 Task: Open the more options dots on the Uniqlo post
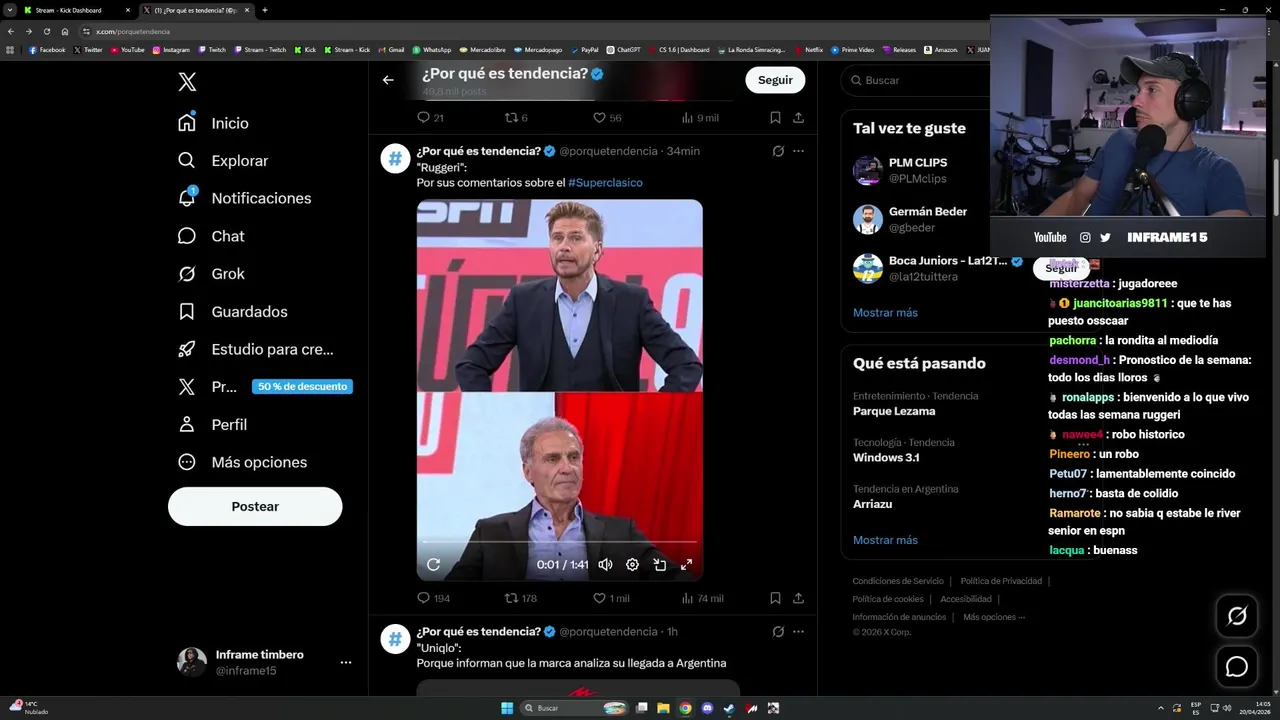[x=798, y=632]
